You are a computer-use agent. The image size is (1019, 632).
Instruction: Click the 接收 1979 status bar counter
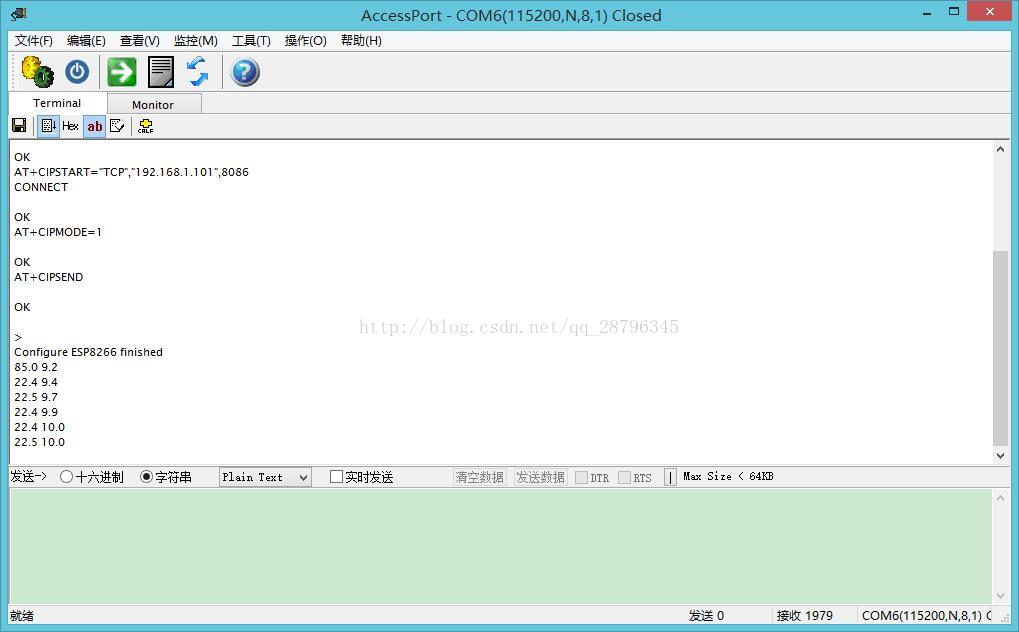coord(805,615)
